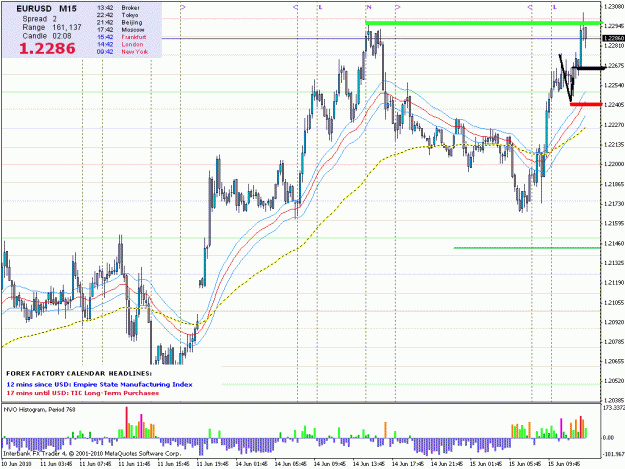Click the 1.23080 price axis label
The image size is (625, 469).
coord(614,6)
